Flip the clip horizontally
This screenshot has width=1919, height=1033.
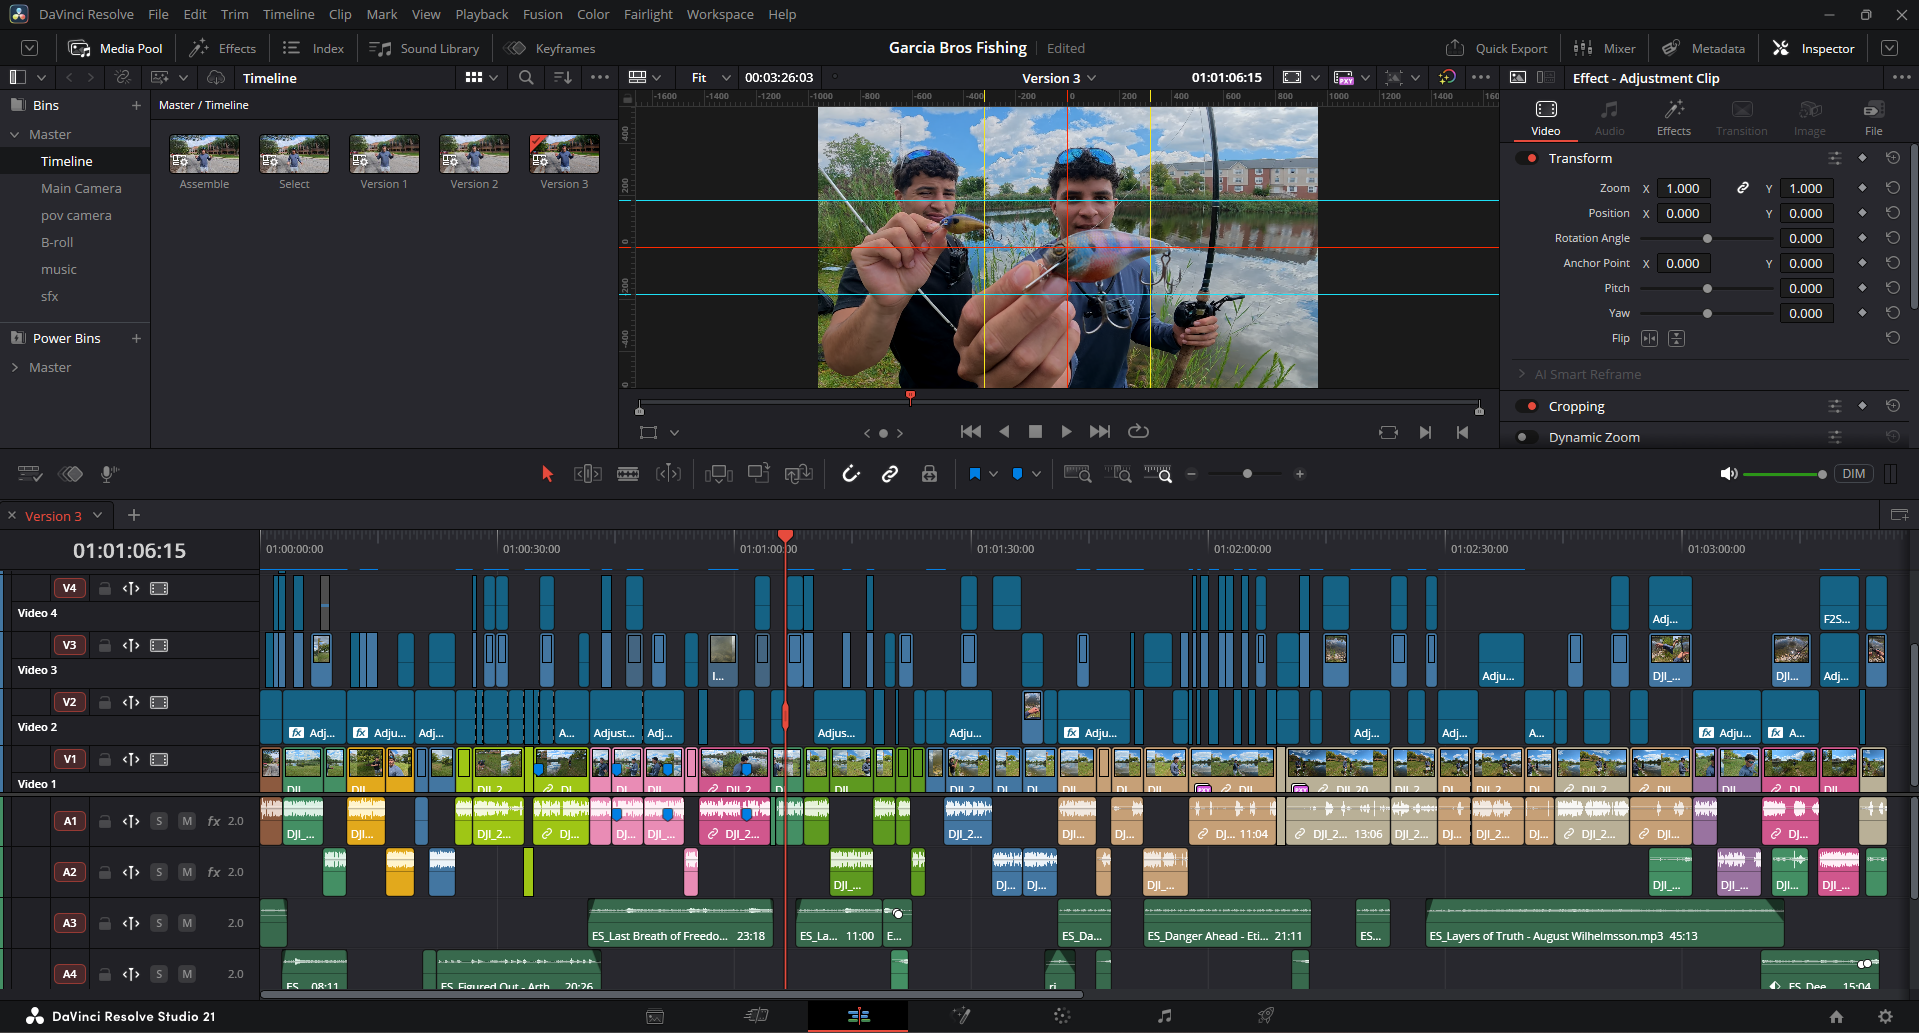click(1649, 338)
